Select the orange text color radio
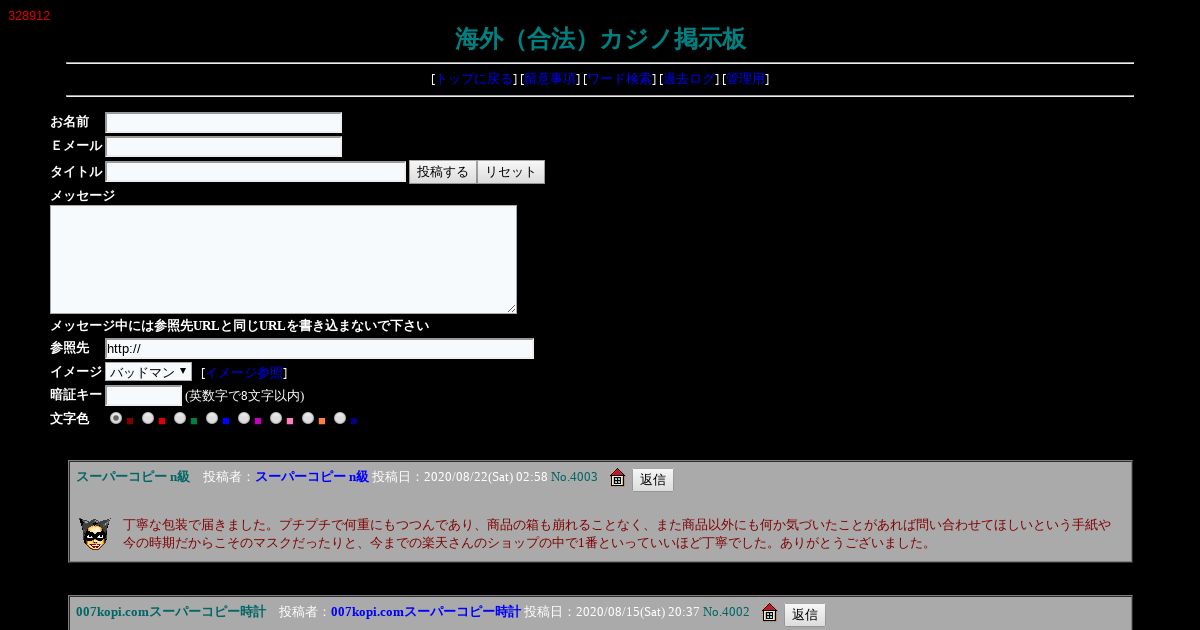The height and width of the screenshot is (630, 1200). click(x=308, y=418)
